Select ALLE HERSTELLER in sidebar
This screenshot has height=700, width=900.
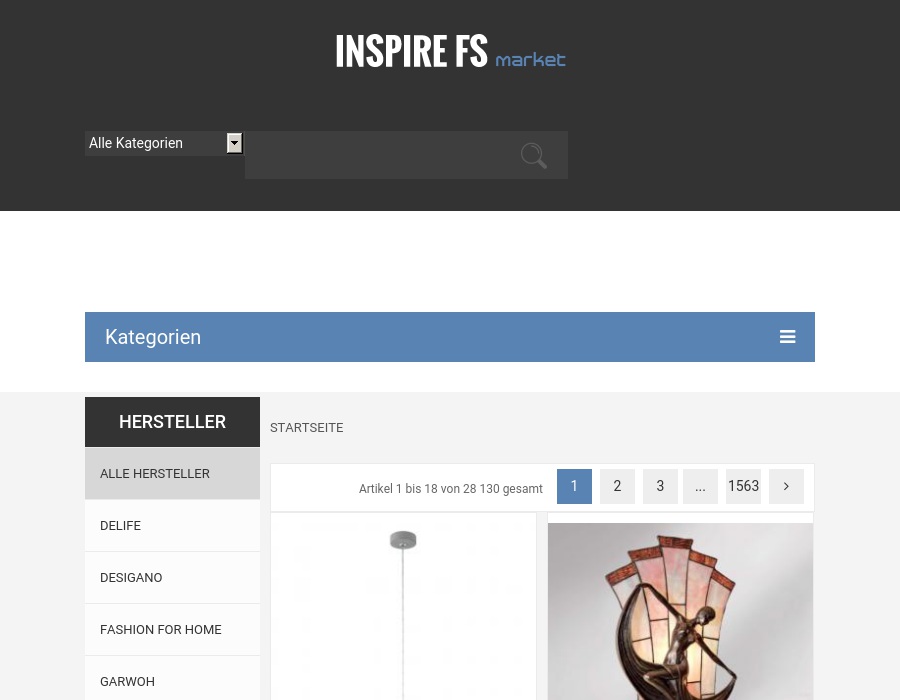coord(172,473)
